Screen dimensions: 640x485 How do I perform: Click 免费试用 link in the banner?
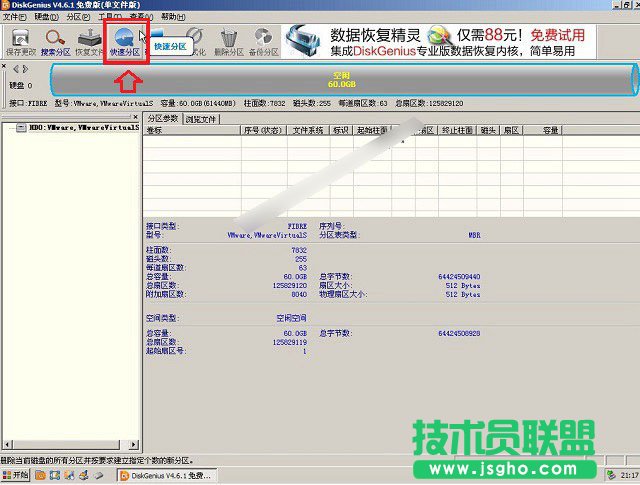(558, 35)
